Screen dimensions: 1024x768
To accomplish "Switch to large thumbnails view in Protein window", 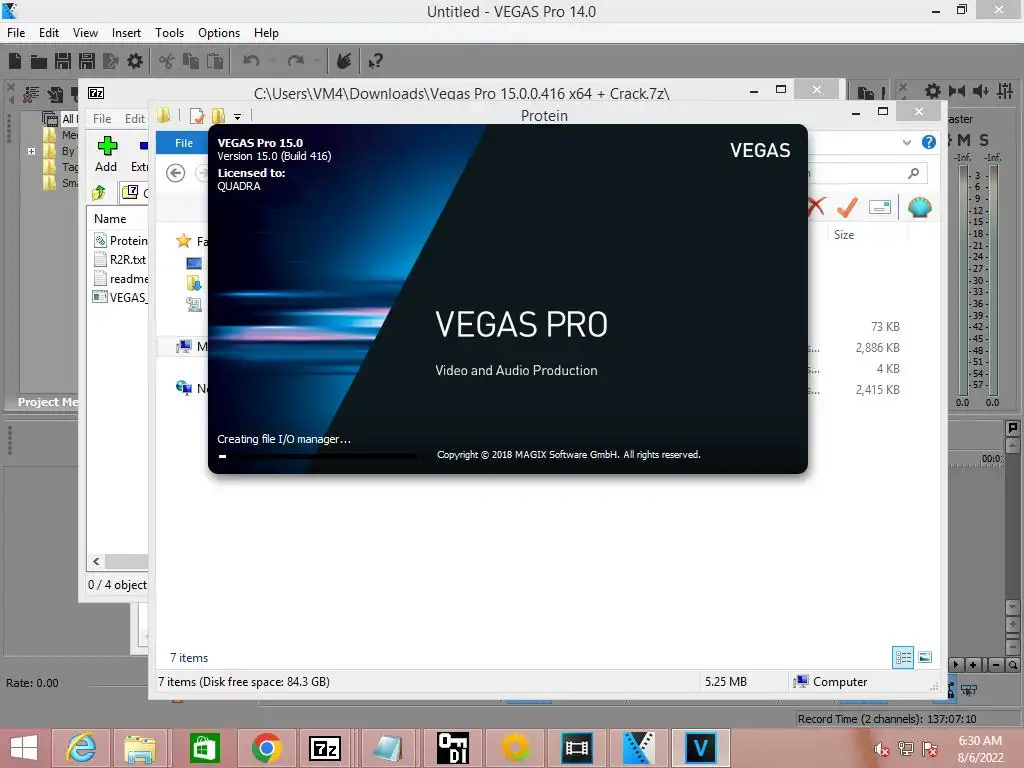I will (x=925, y=657).
